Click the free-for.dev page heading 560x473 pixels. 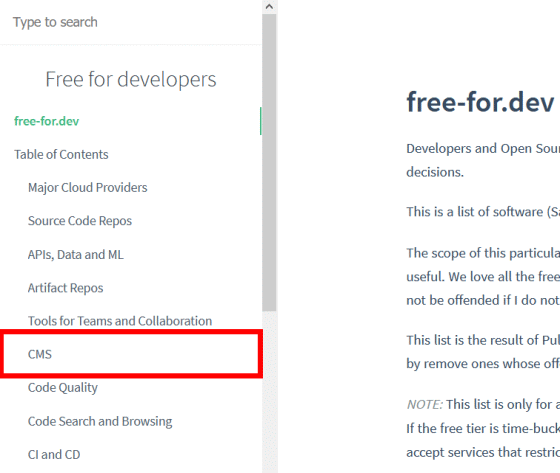click(x=480, y=103)
